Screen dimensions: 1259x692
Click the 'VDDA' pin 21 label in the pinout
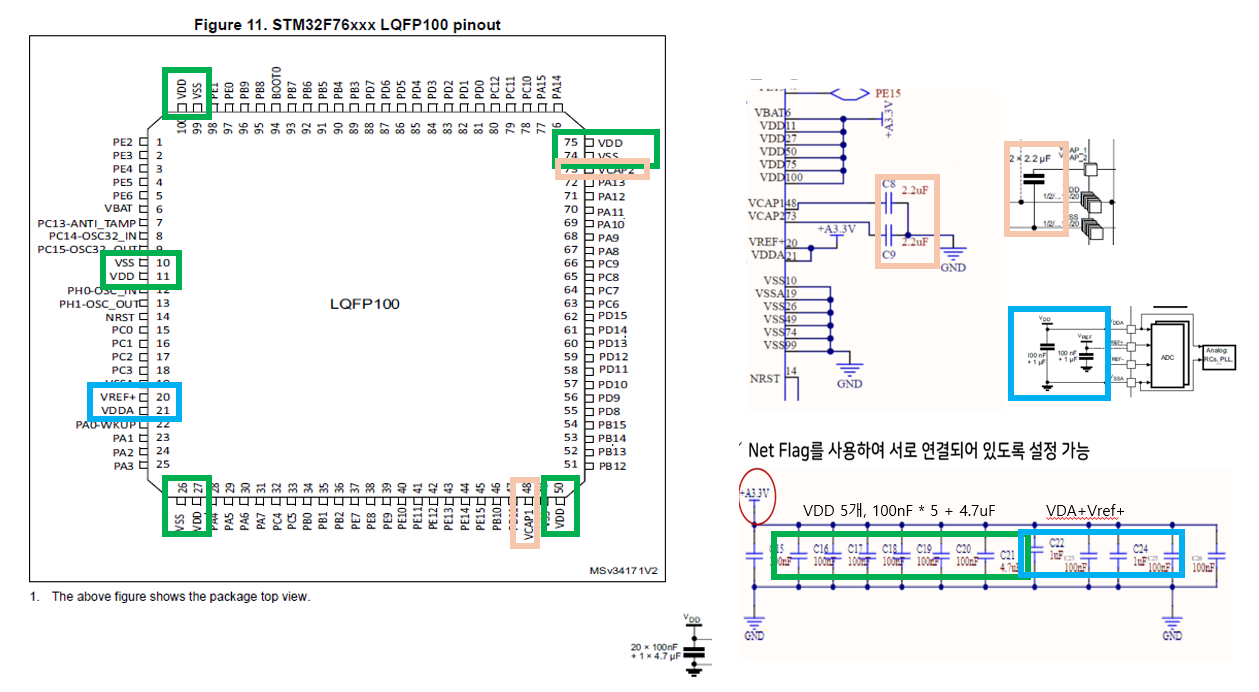tap(120, 410)
